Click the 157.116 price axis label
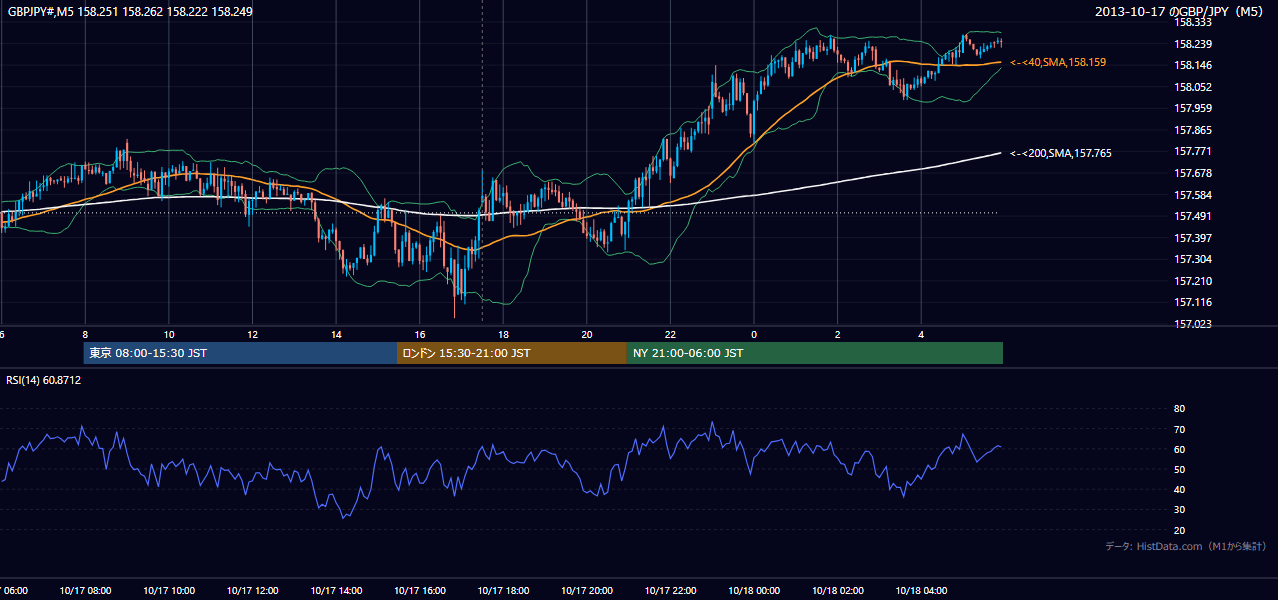1278x600 pixels. point(1193,302)
